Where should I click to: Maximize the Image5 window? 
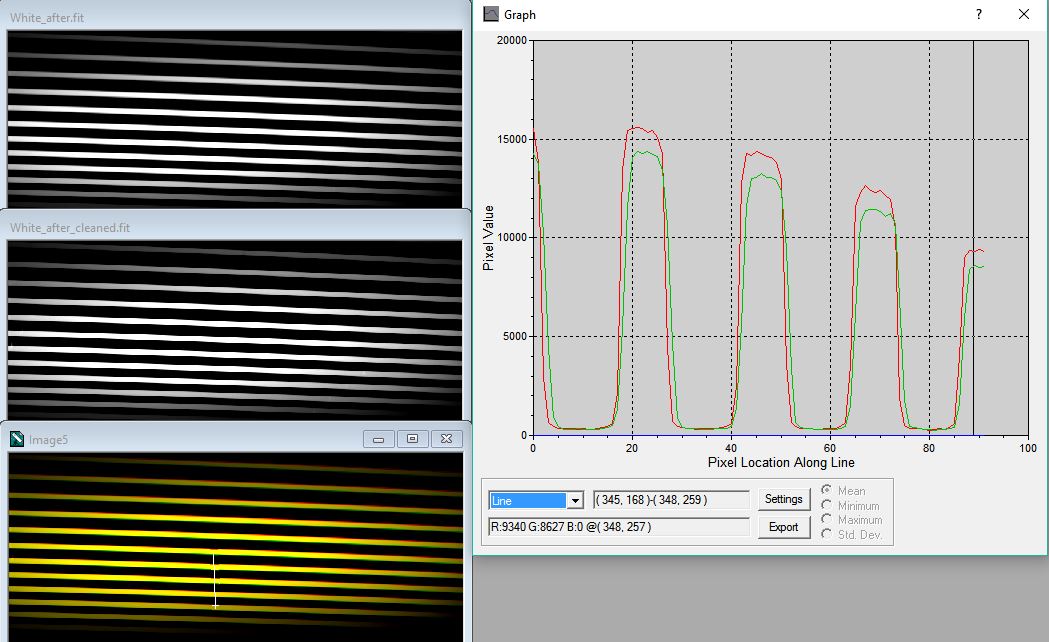412,439
